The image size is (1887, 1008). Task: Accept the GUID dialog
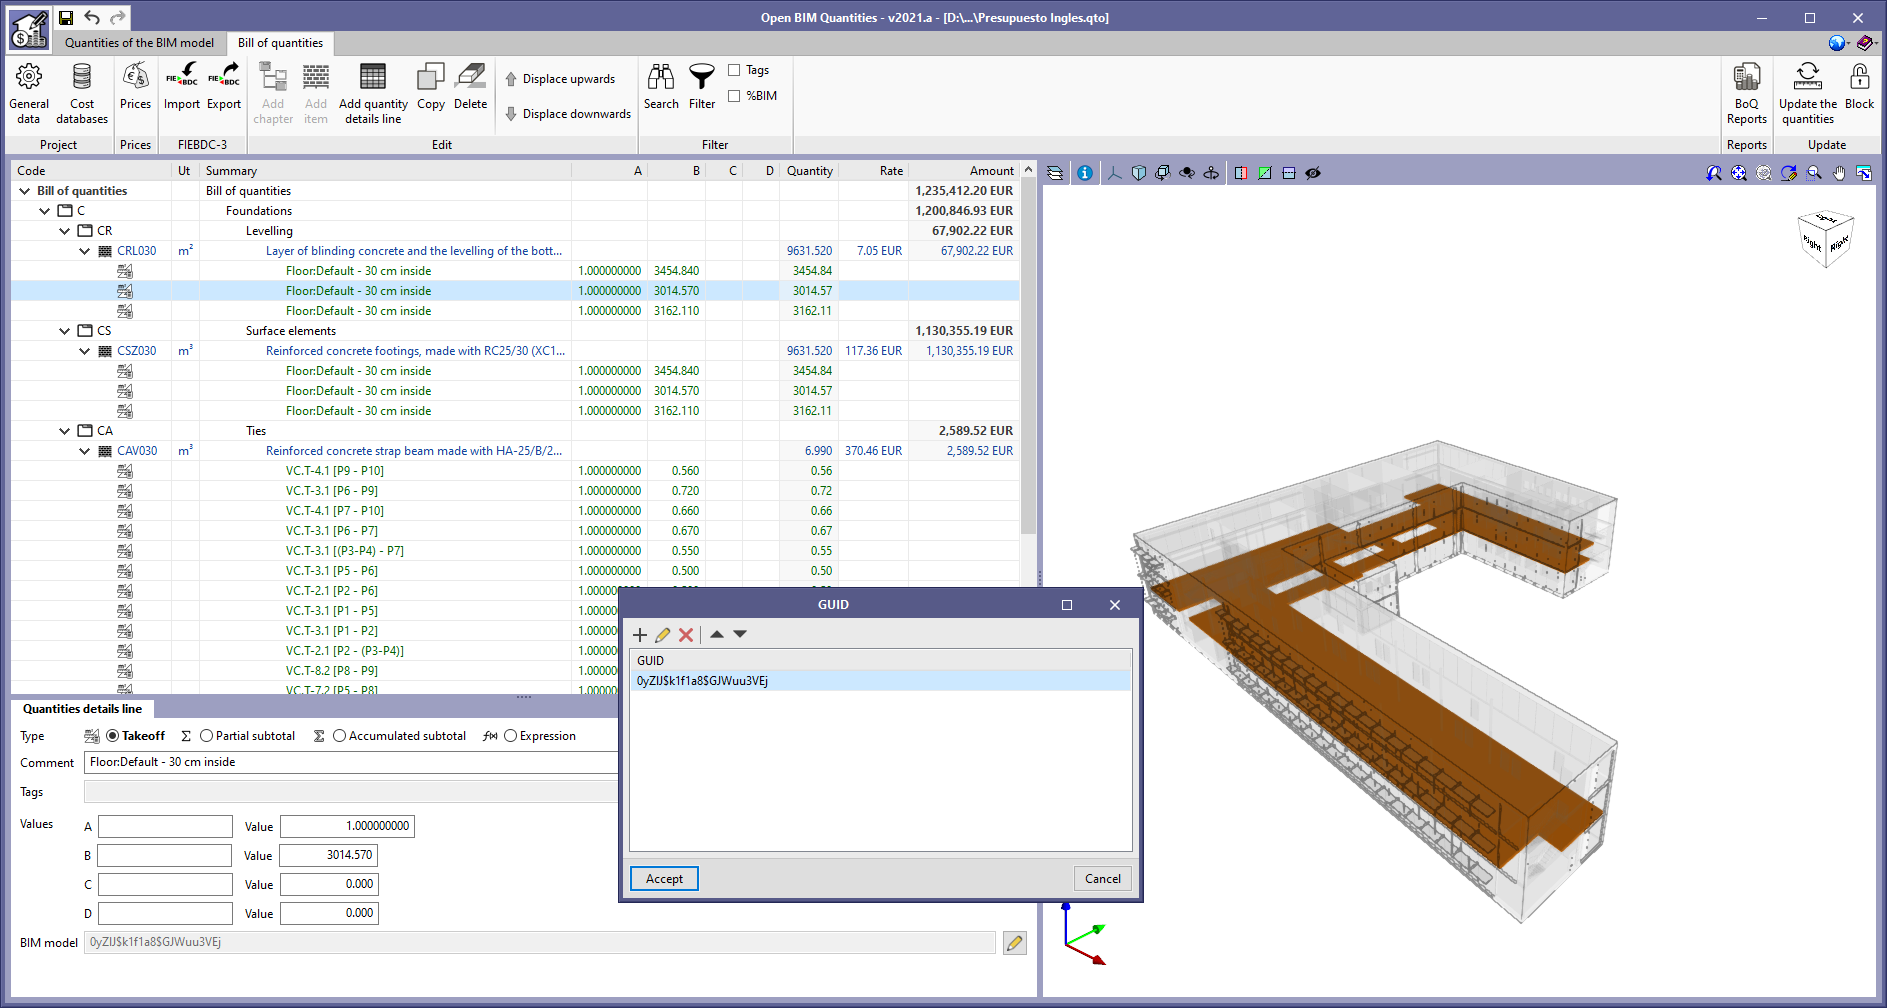pyautogui.click(x=664, y=879)
